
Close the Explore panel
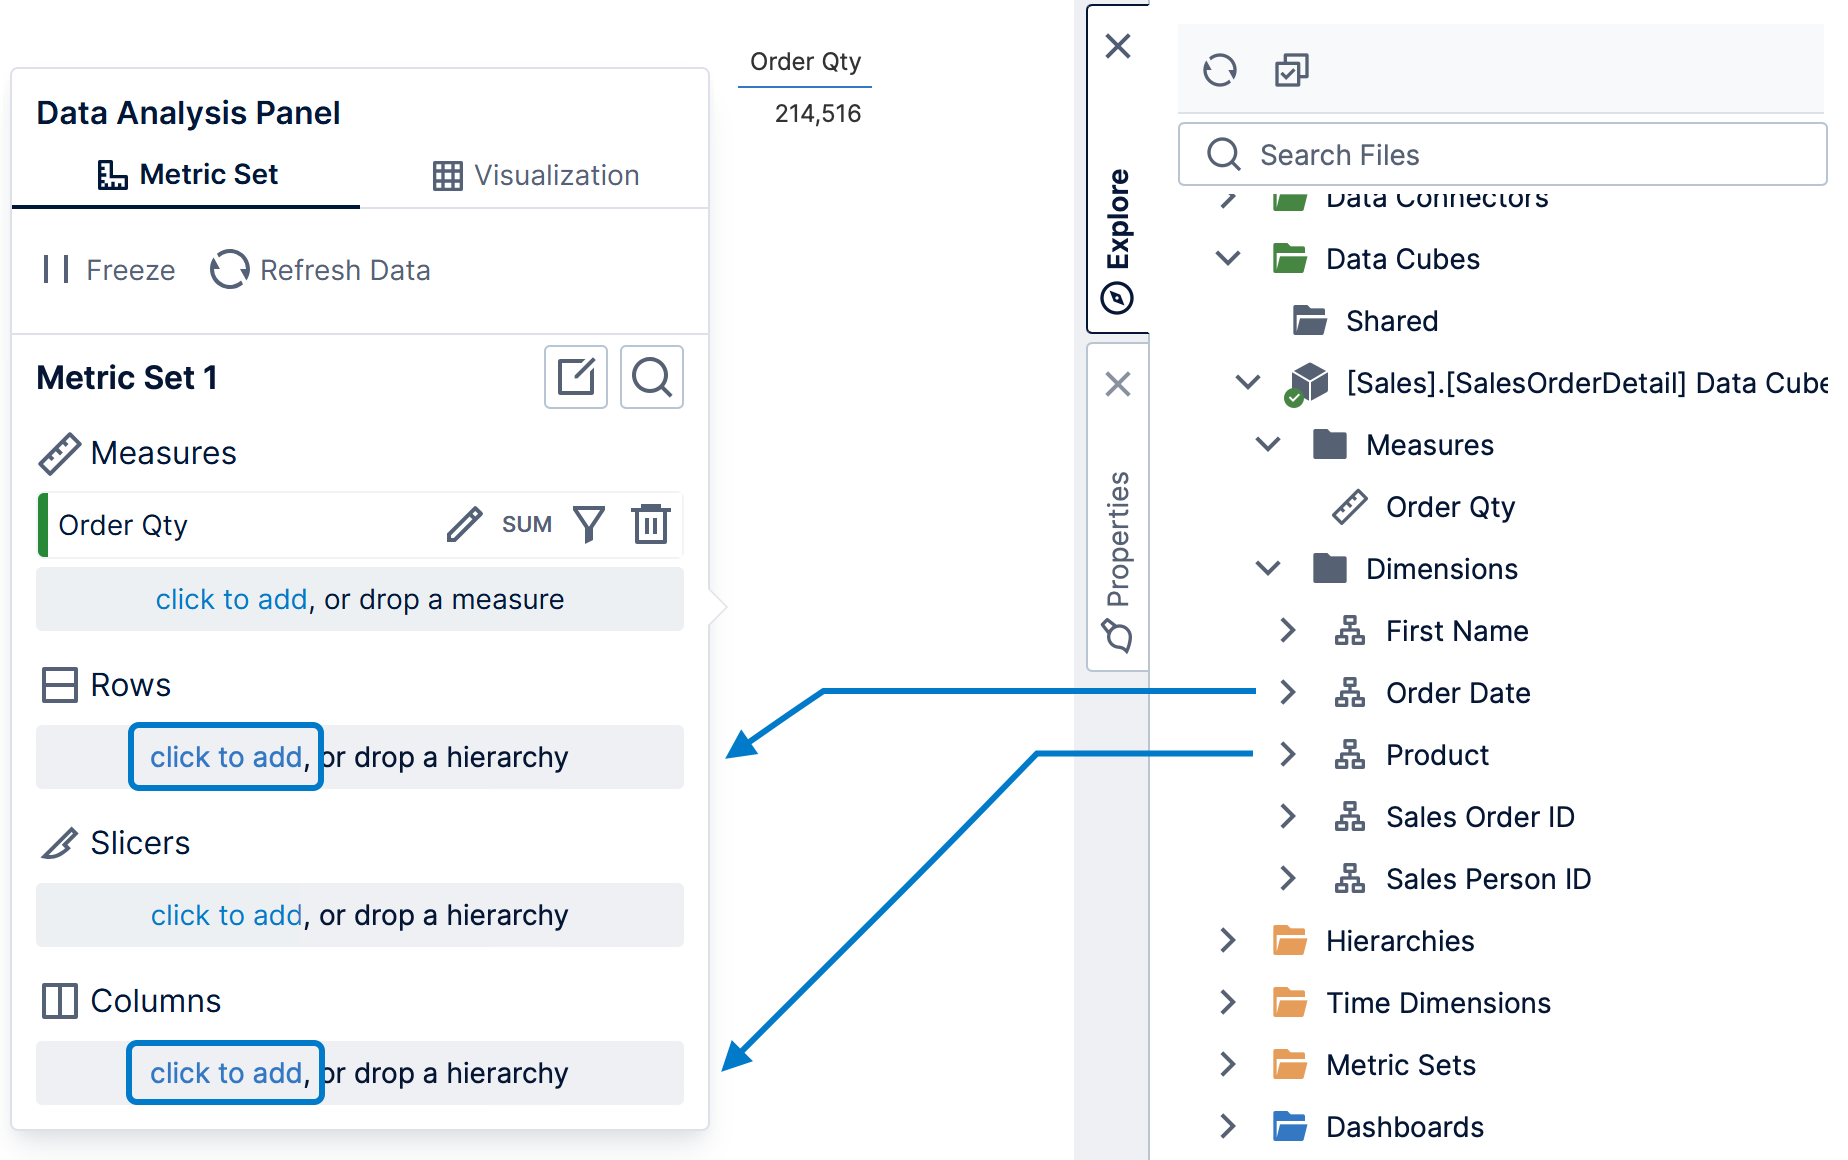pyautogui.click(x=1118, y=46)
